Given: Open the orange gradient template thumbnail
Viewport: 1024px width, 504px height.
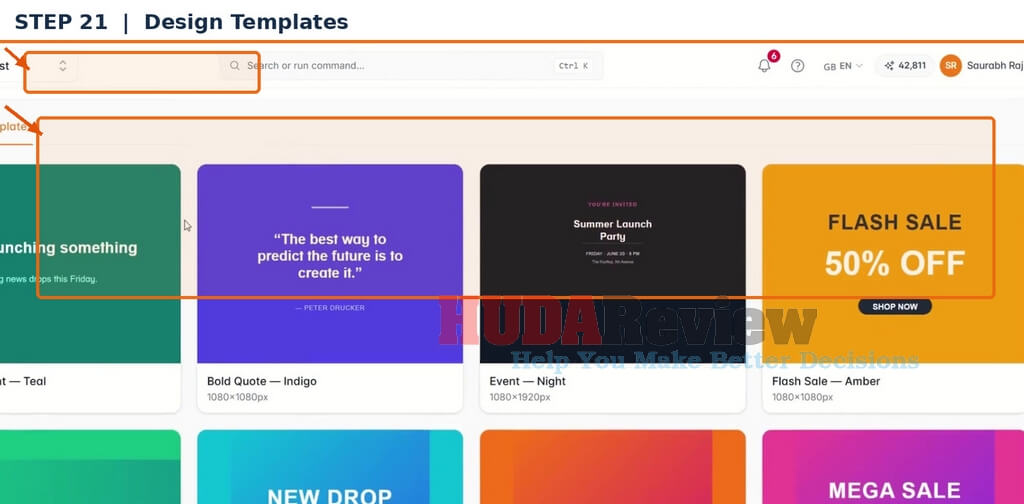Looking at the screenshot, I should pos(613,467).
